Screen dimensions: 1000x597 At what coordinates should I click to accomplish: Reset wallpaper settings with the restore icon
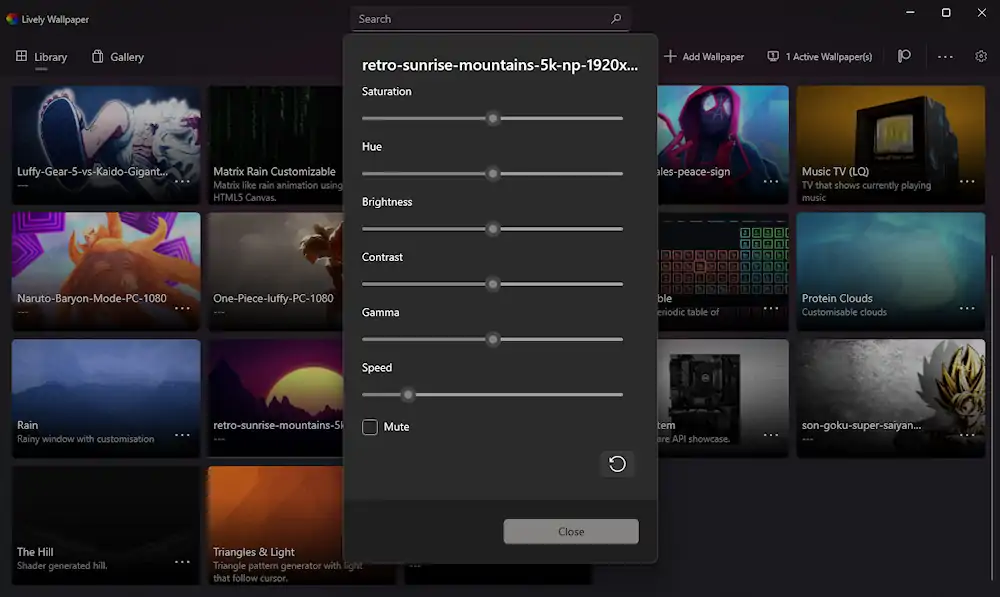[617, 464]
